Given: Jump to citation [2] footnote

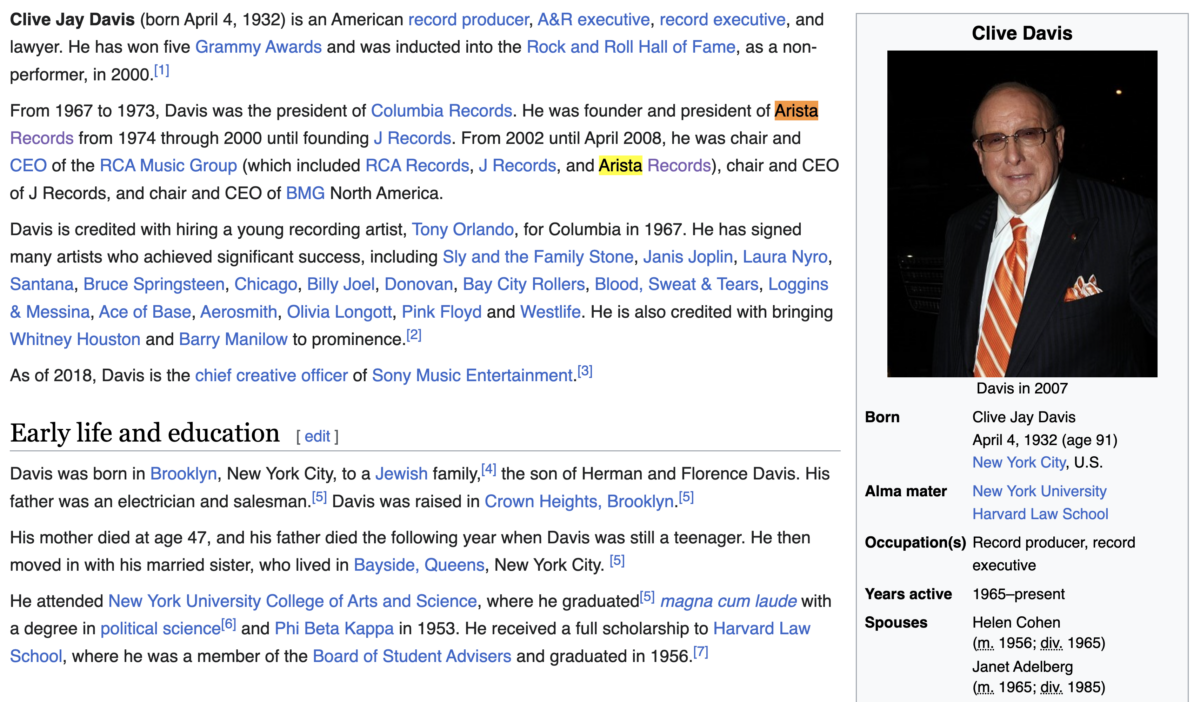Looking at the screenshot, I should pos(413,335).
